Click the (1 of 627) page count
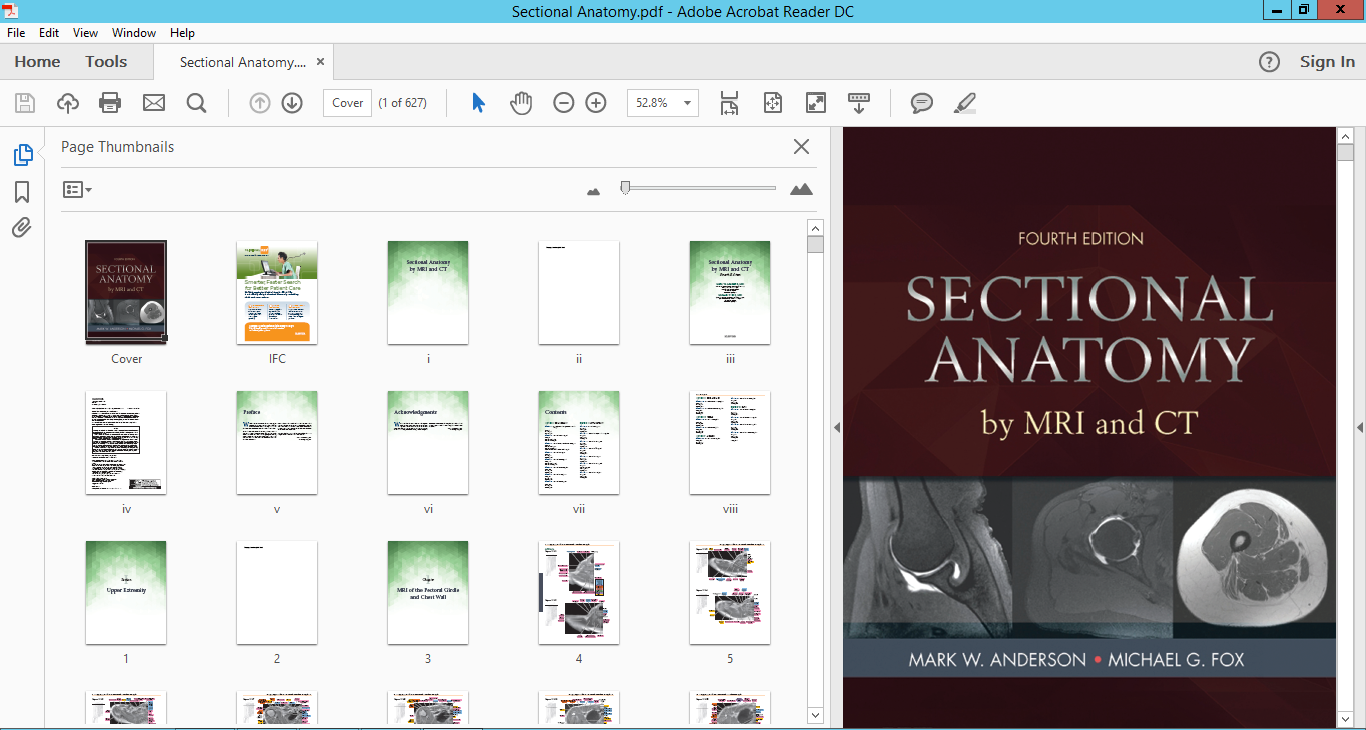1366x730 pixels. tap(403, 103)
